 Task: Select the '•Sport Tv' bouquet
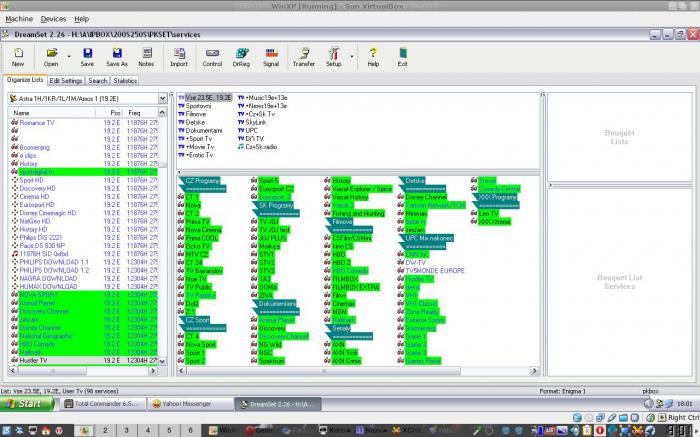[x=199, y=138]
